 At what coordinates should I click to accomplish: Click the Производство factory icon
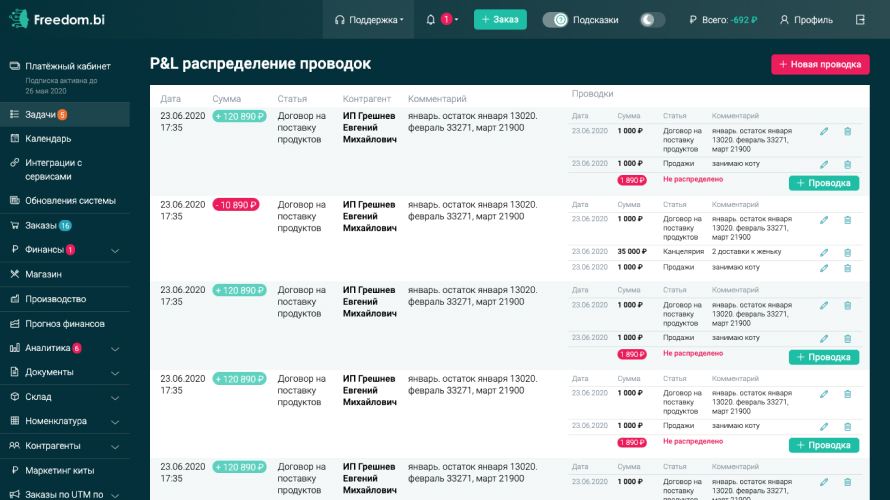pyautogui.click(x=15, y=299)
